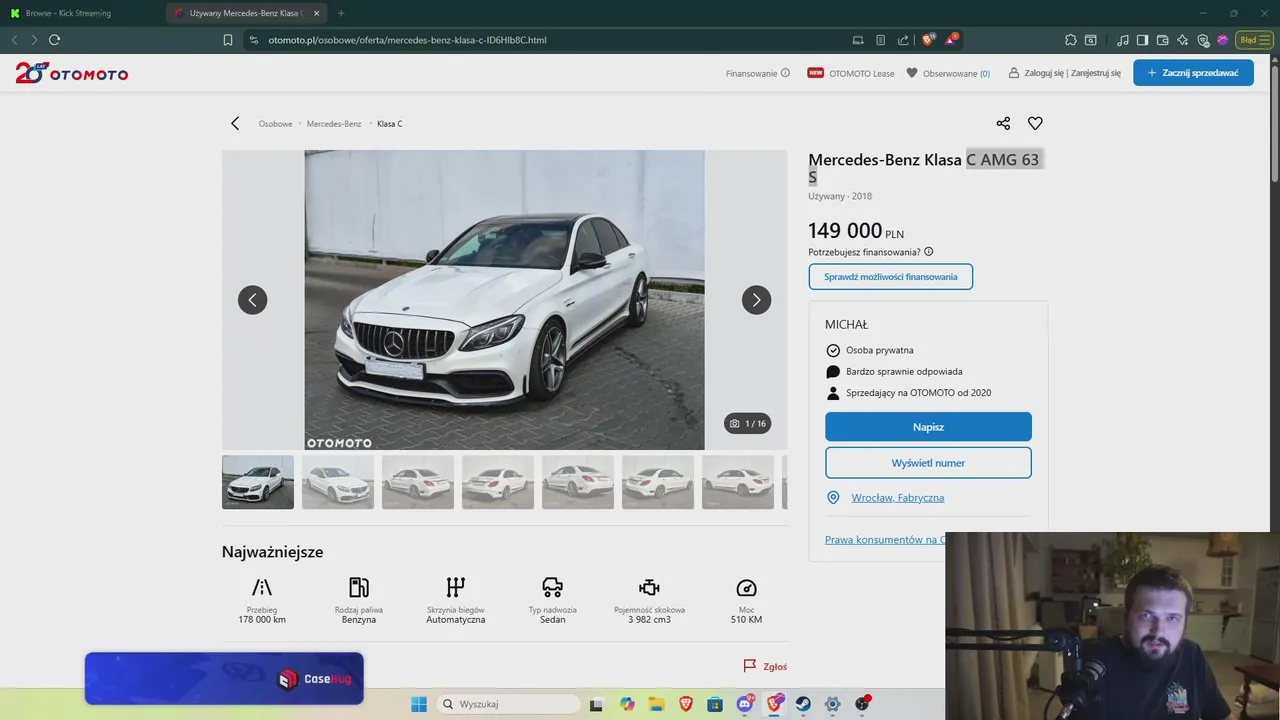Click the Moc 510 KM value
1280x720 pixels.
tap(746, 620)
